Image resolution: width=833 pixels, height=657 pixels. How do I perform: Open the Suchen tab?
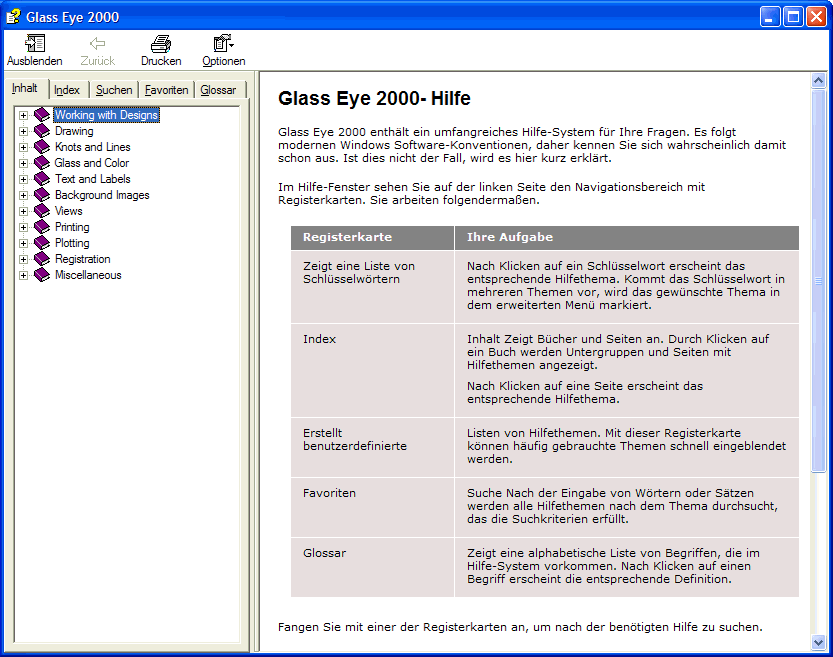pos(114,90)
